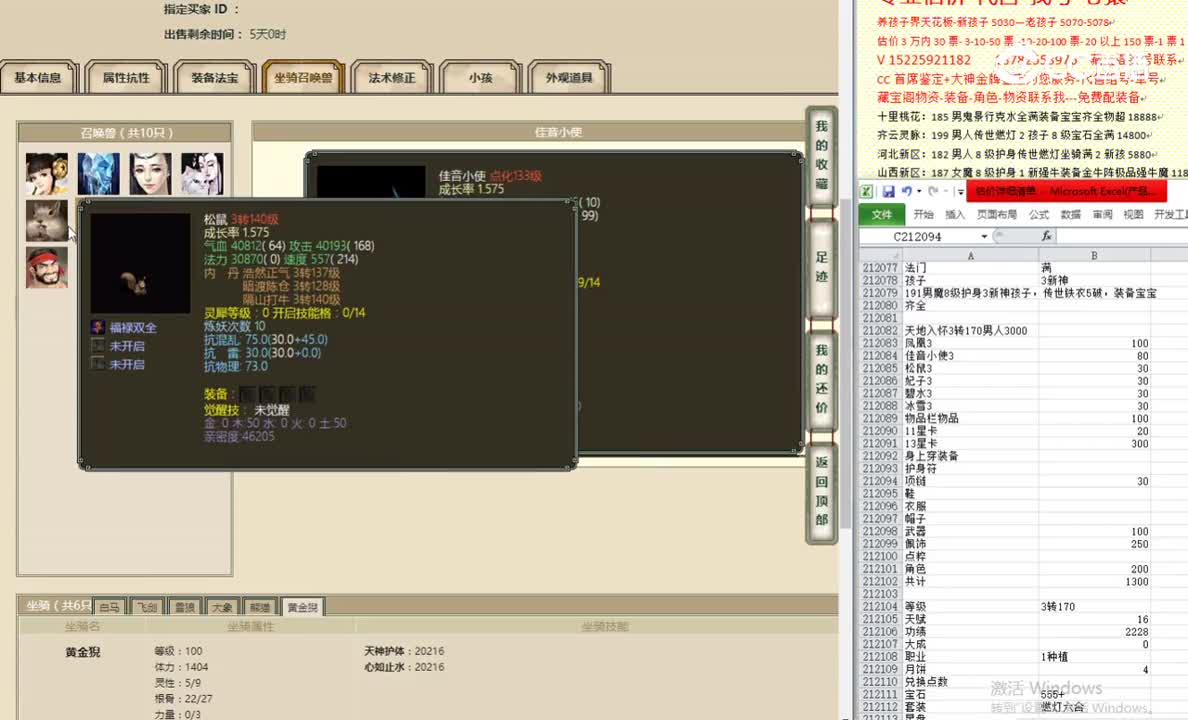
Task: Select Excel column B header
Action: click(1094, 256)
